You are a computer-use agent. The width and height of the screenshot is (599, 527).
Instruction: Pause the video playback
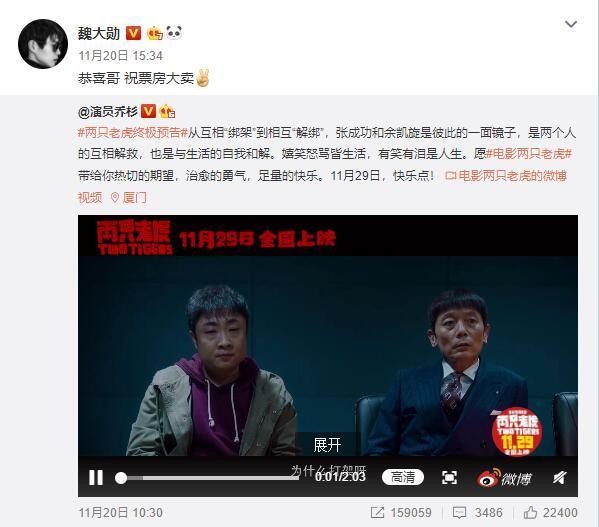tap(96, 477)
